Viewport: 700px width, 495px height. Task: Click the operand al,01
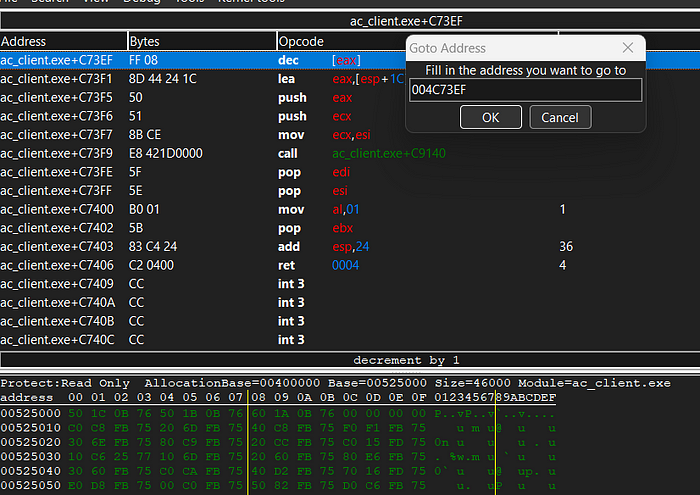[x=346, y=209]
